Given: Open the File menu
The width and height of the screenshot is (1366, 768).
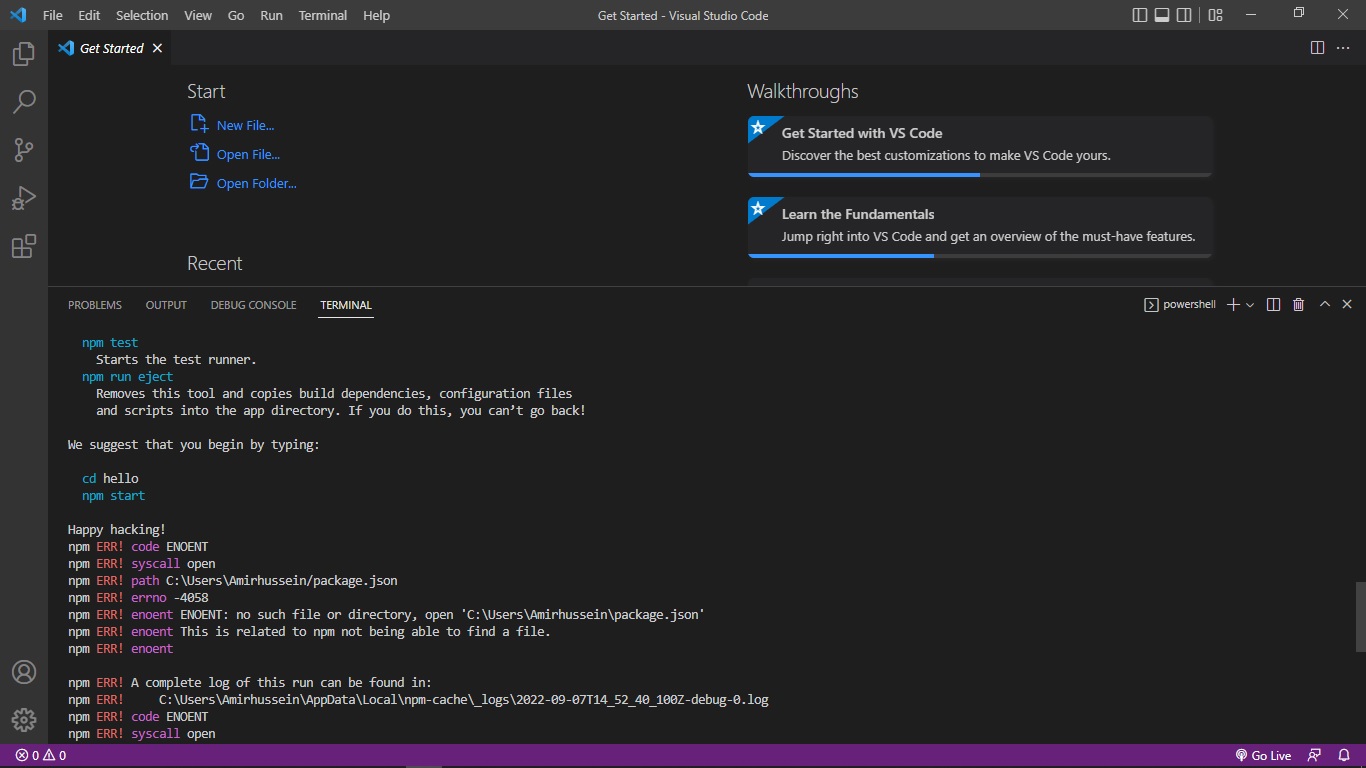Looking at the screenshot, I should pos(53,15).
